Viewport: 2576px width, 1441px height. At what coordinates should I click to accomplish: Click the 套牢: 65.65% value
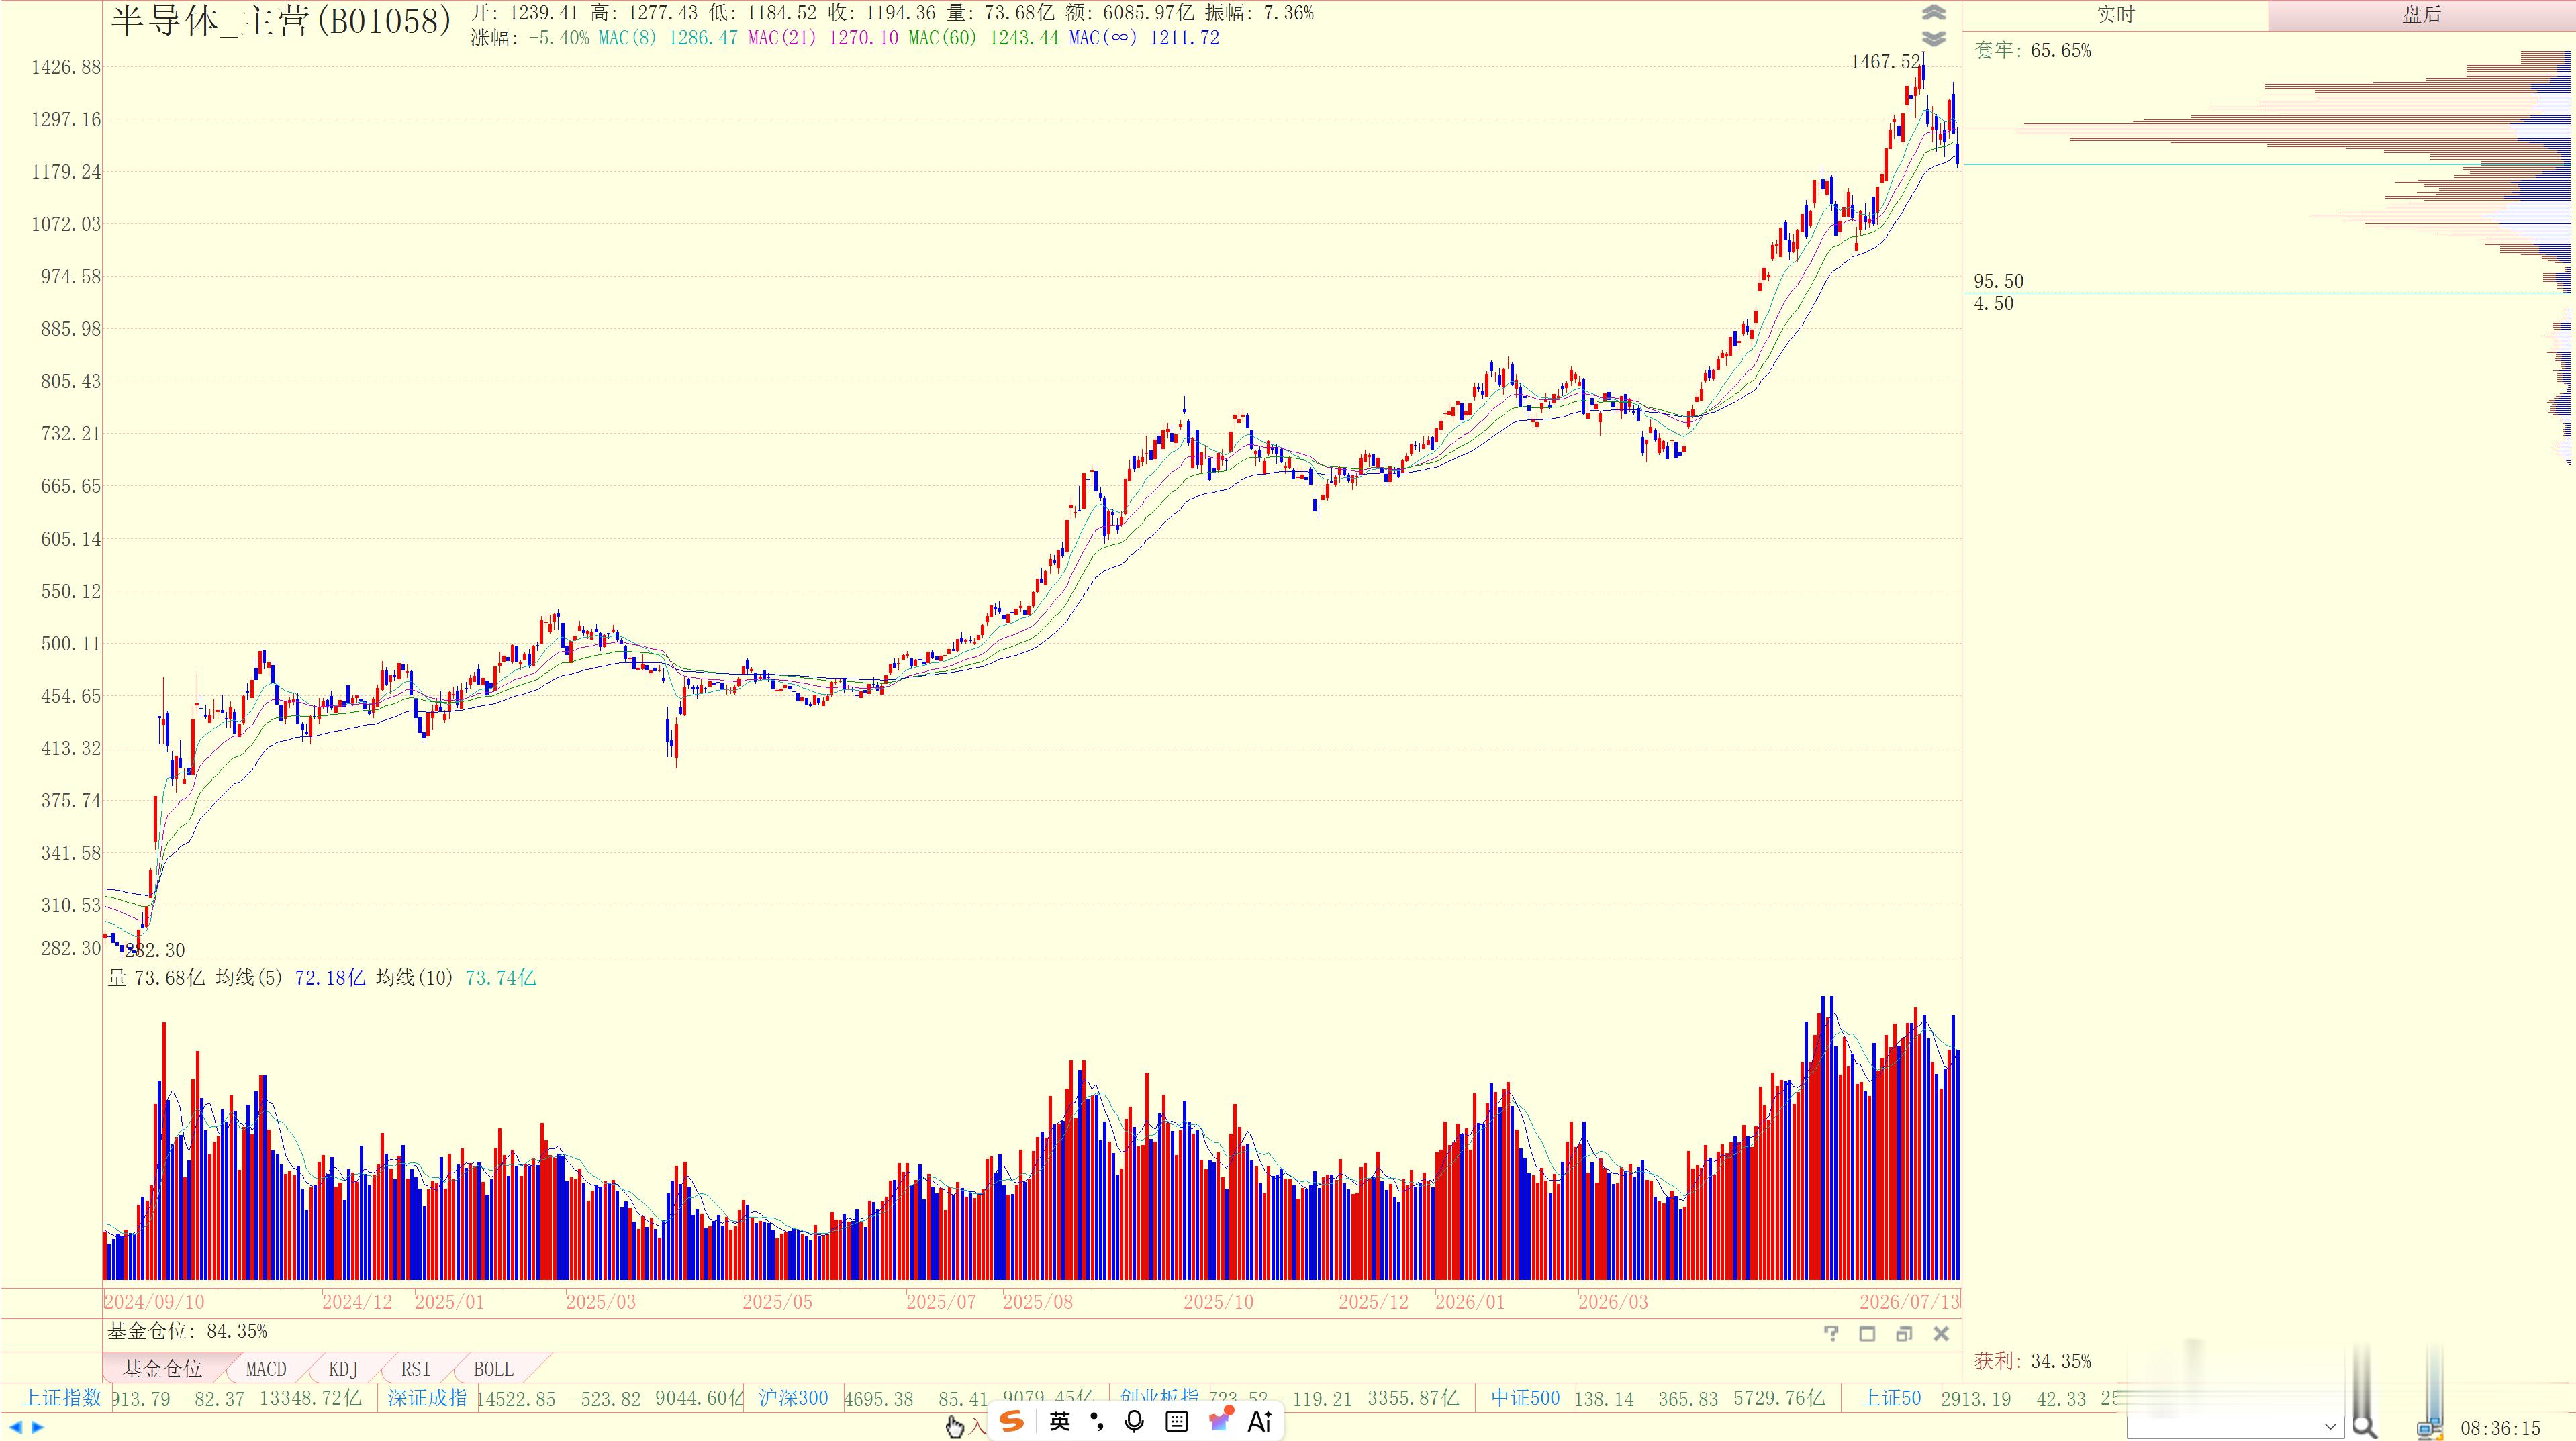pos(2032,51)
